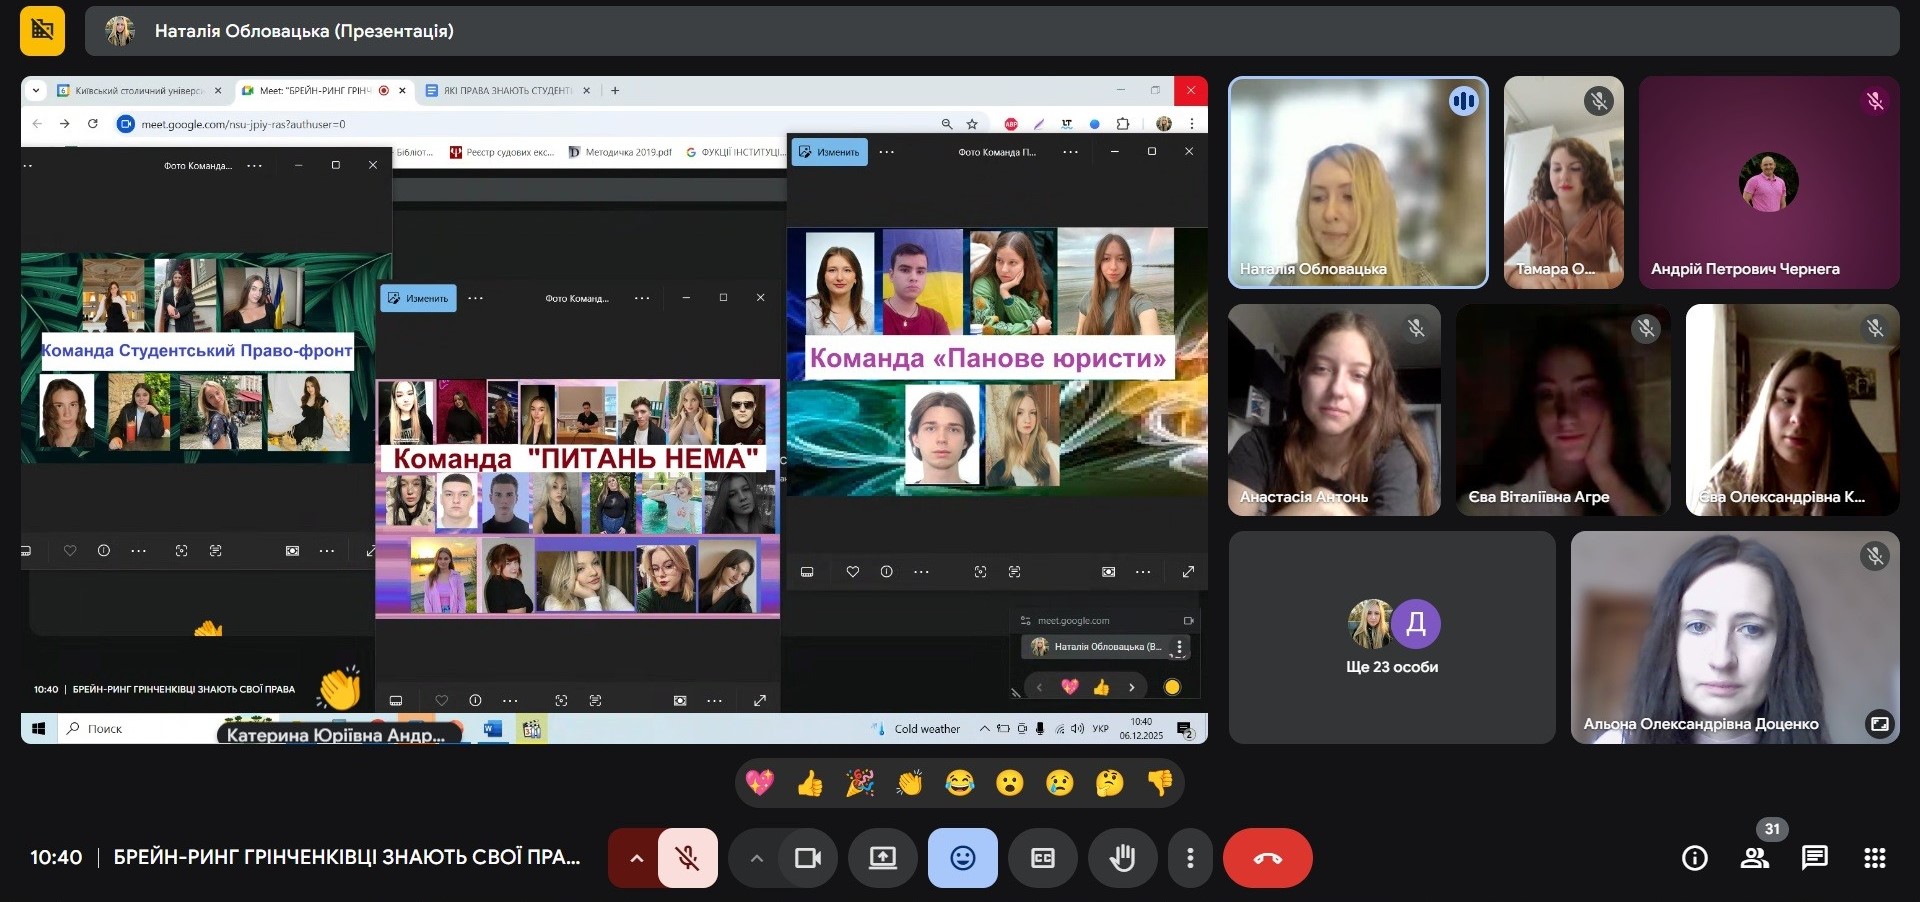The height and width of the screenshot is (902, 1920).
Task: Raise your hand in the meeting
Action: click(x=1122, y=858)
